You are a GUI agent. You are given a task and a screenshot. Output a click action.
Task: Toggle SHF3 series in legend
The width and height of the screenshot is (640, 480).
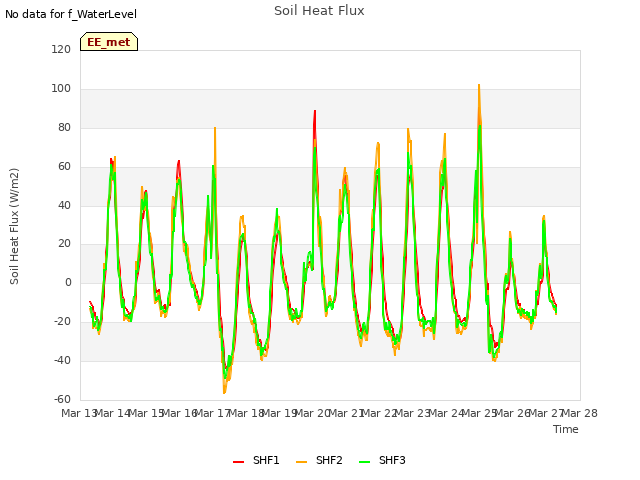point(382,460)
